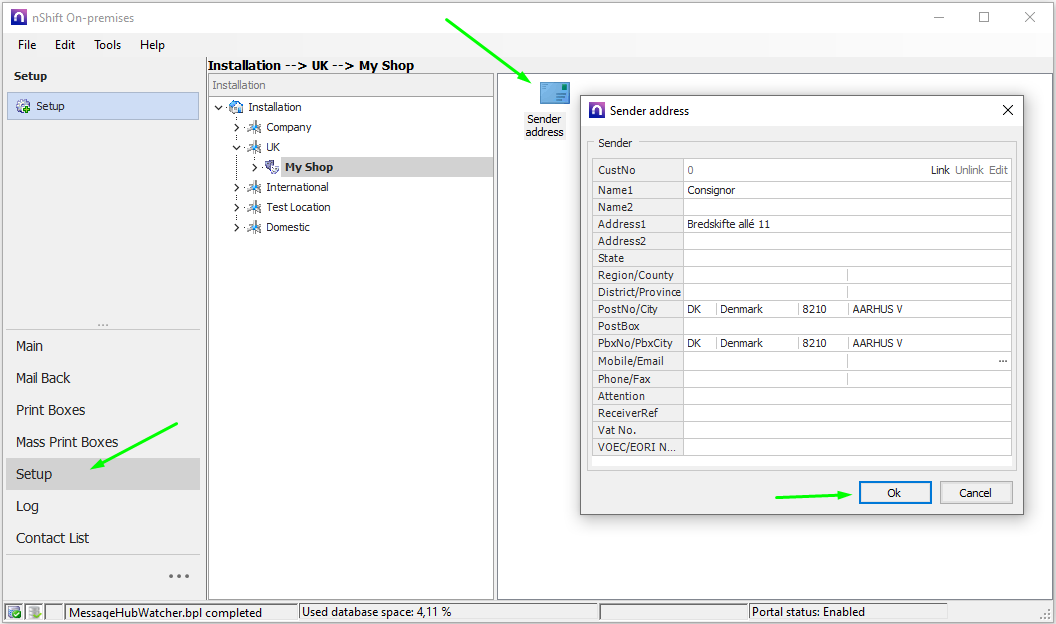Click the download arrow icon in status bar

coord(34,612)
